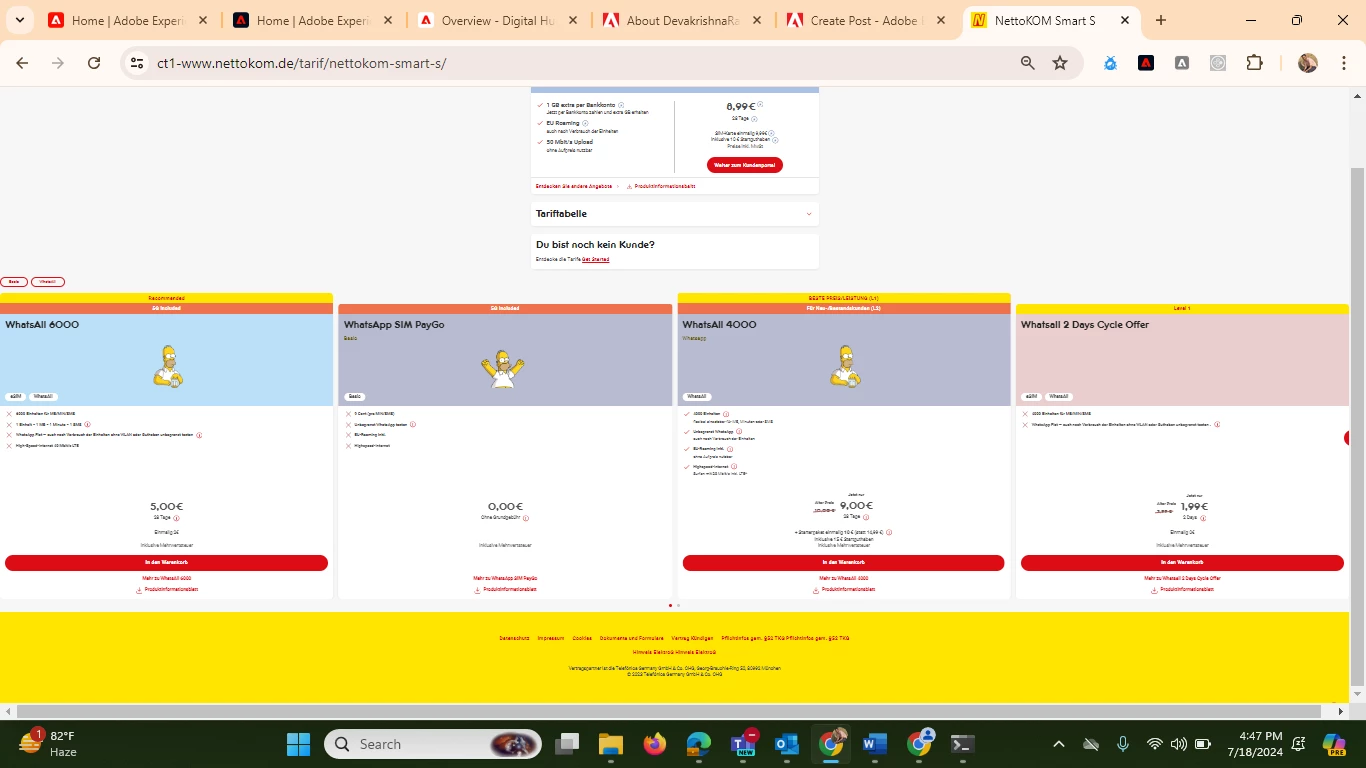1366x768 pixels.
Task: Download Produktinformationsblatt for WhatsAll 6000
Action: pyautogui.click(x=166, y=590)
